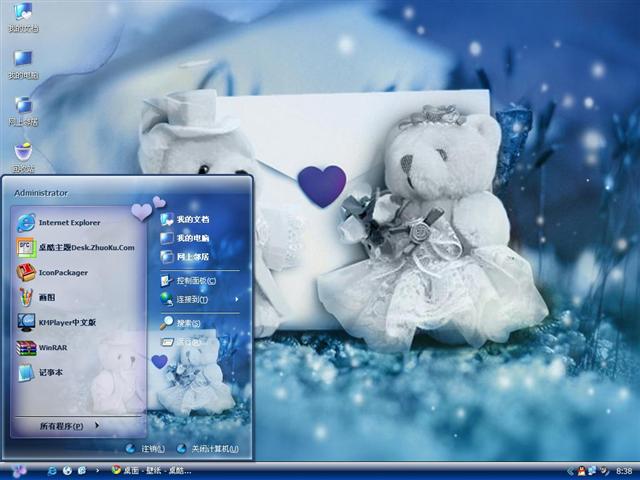Launch IconPackager from Start menu
This screenshot has width=640, height=480.
(x=52, y=273)
